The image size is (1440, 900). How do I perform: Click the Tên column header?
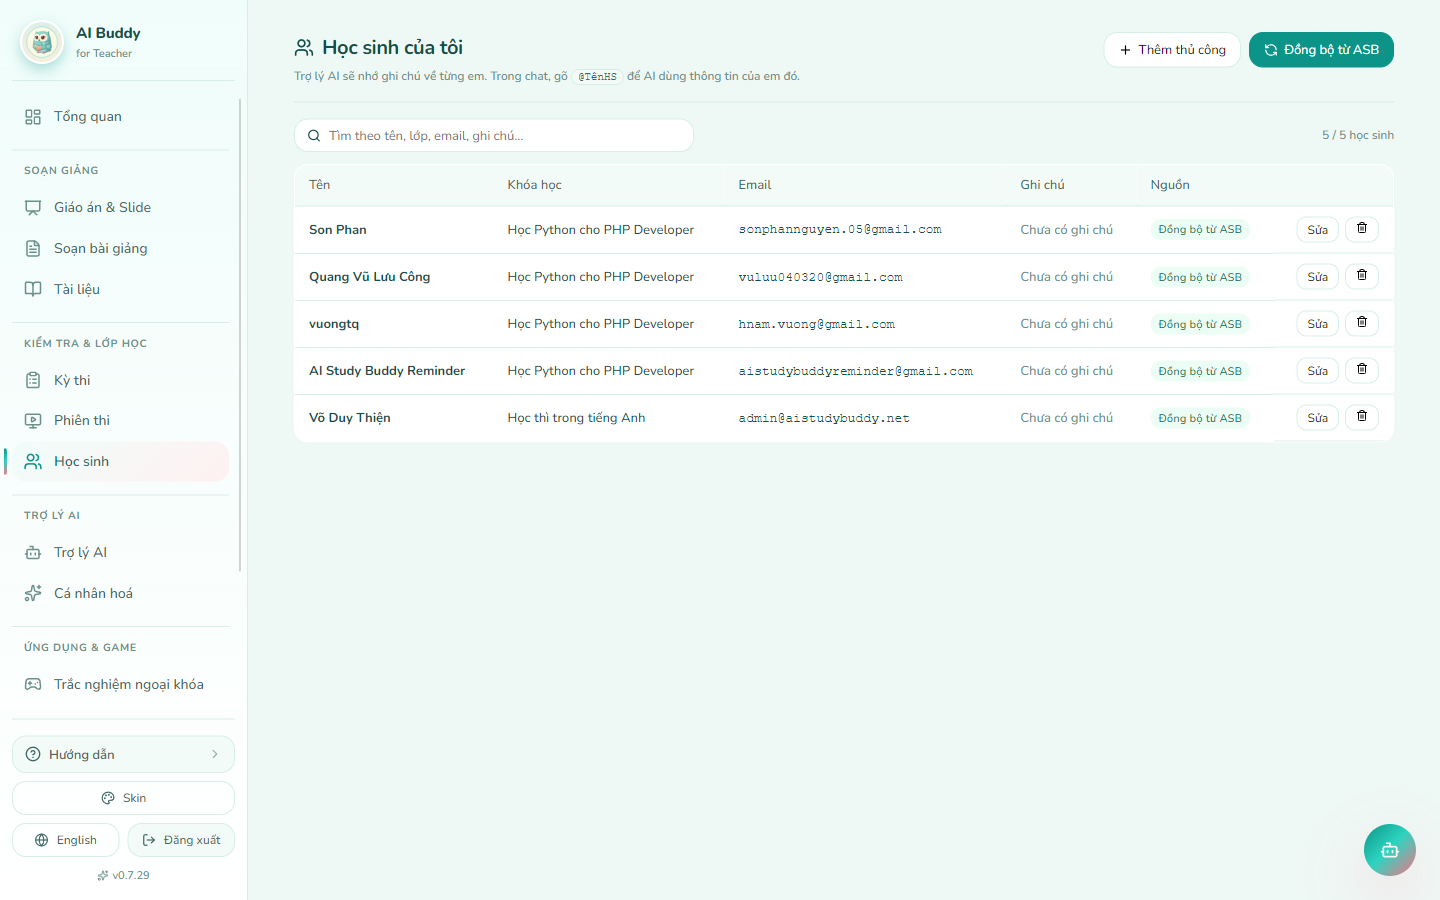pyautogui.click(x=319, y=185)
